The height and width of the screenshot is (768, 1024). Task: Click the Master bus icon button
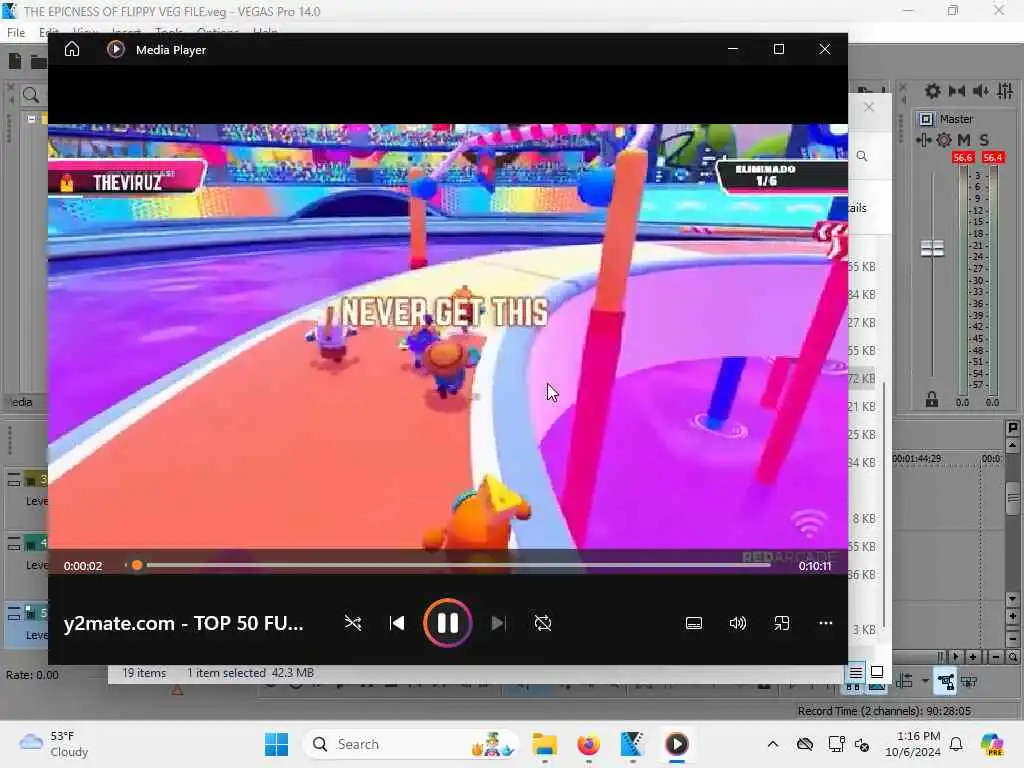[926, 119]
